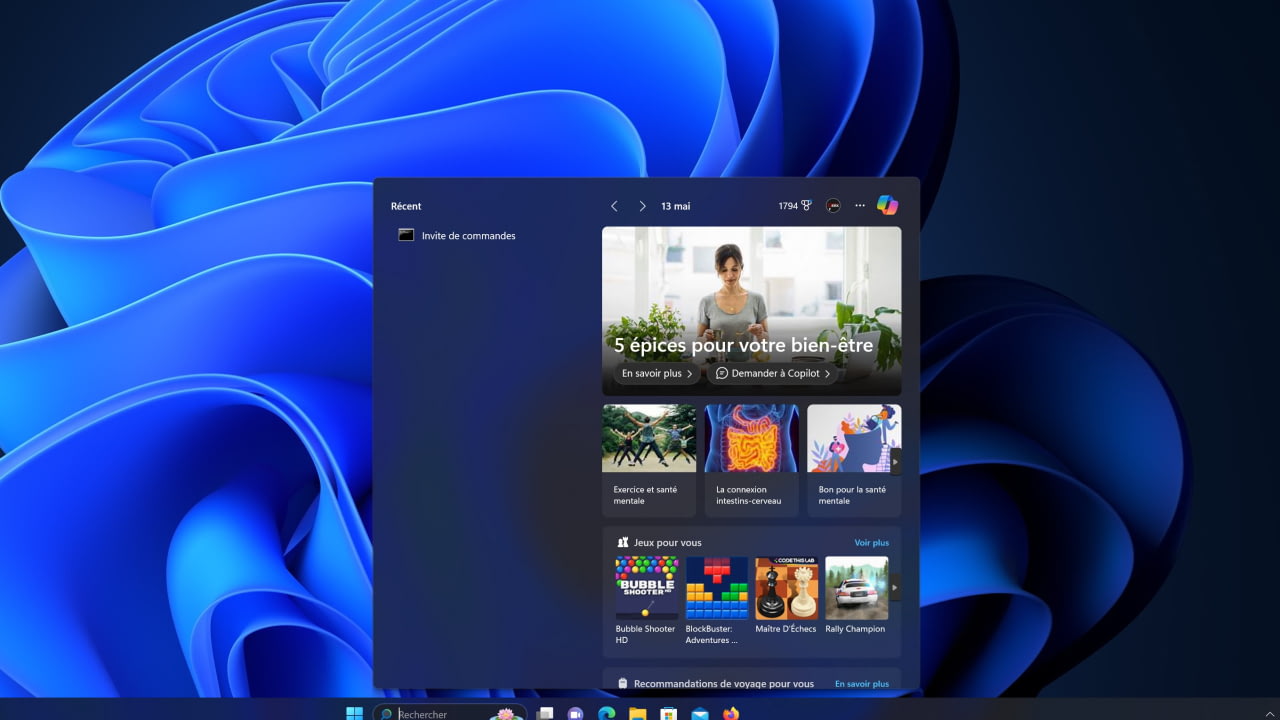This screenshot has width=1280, height=720.
Task: Click the Invite de commandes icon
Action: 406,235
